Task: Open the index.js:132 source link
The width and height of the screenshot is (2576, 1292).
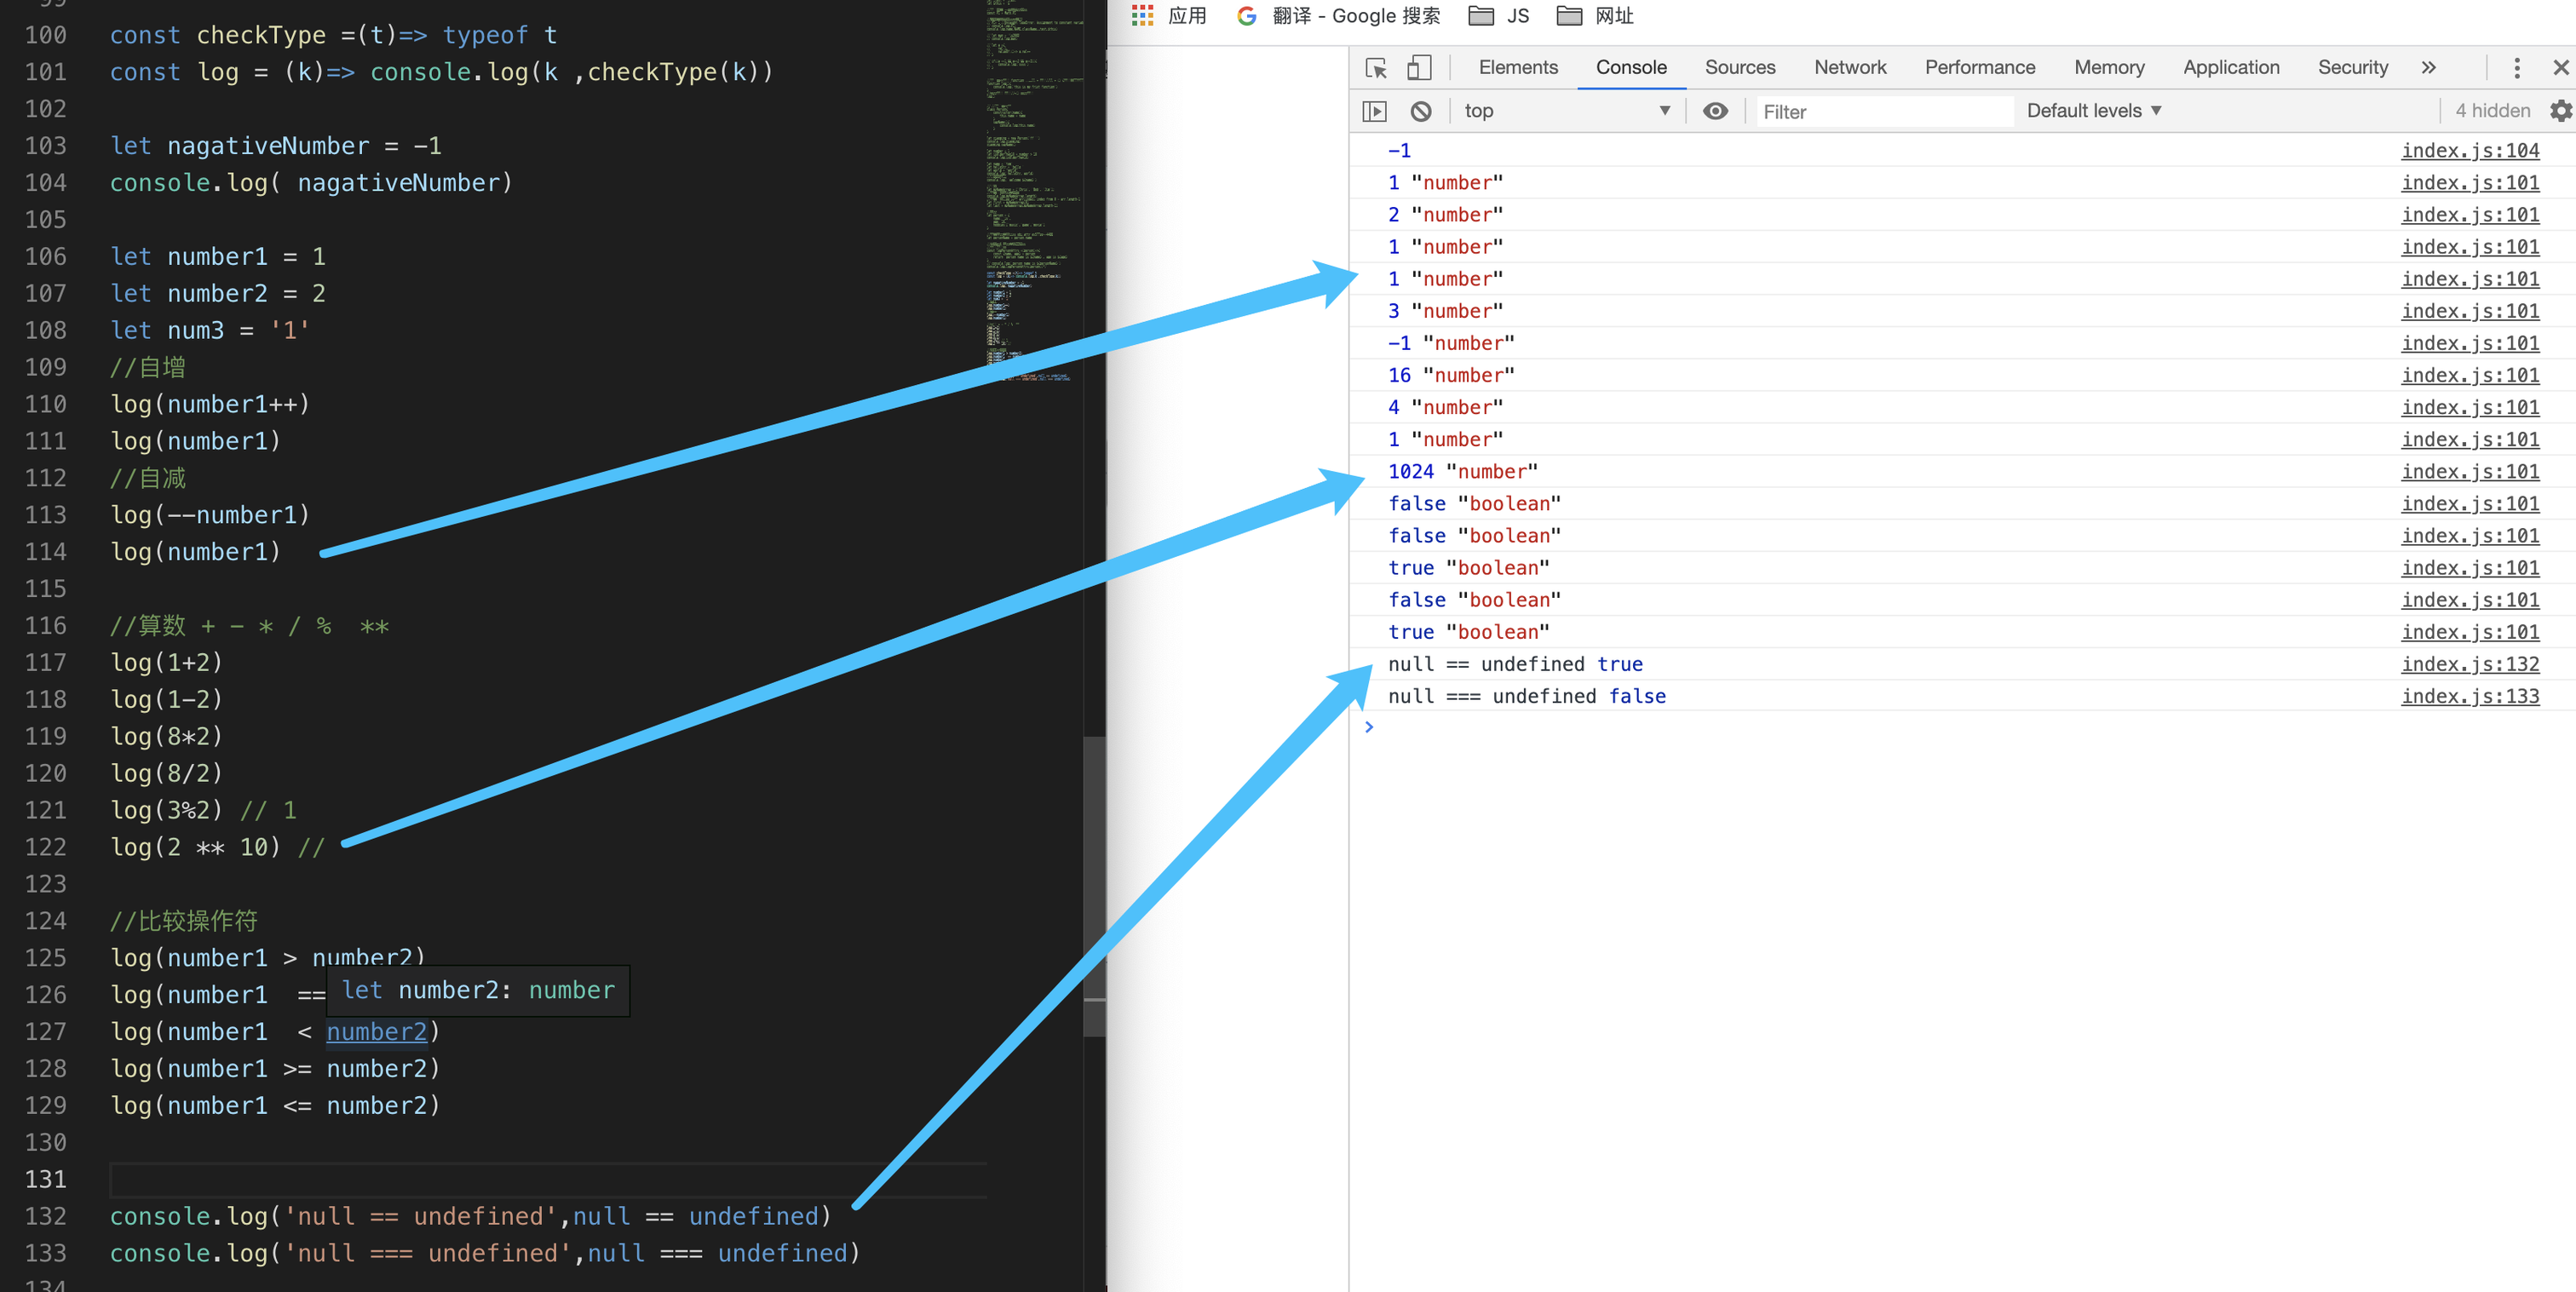Action: click(x=2469, y=664)
